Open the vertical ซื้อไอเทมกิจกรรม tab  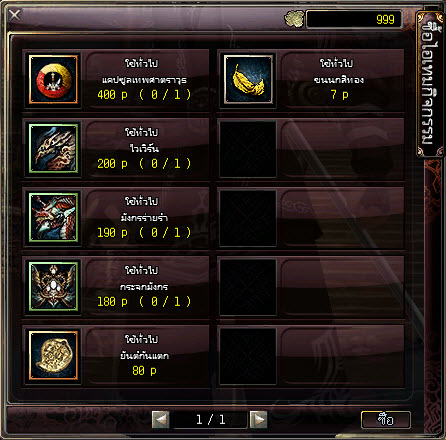click(430, 85)
